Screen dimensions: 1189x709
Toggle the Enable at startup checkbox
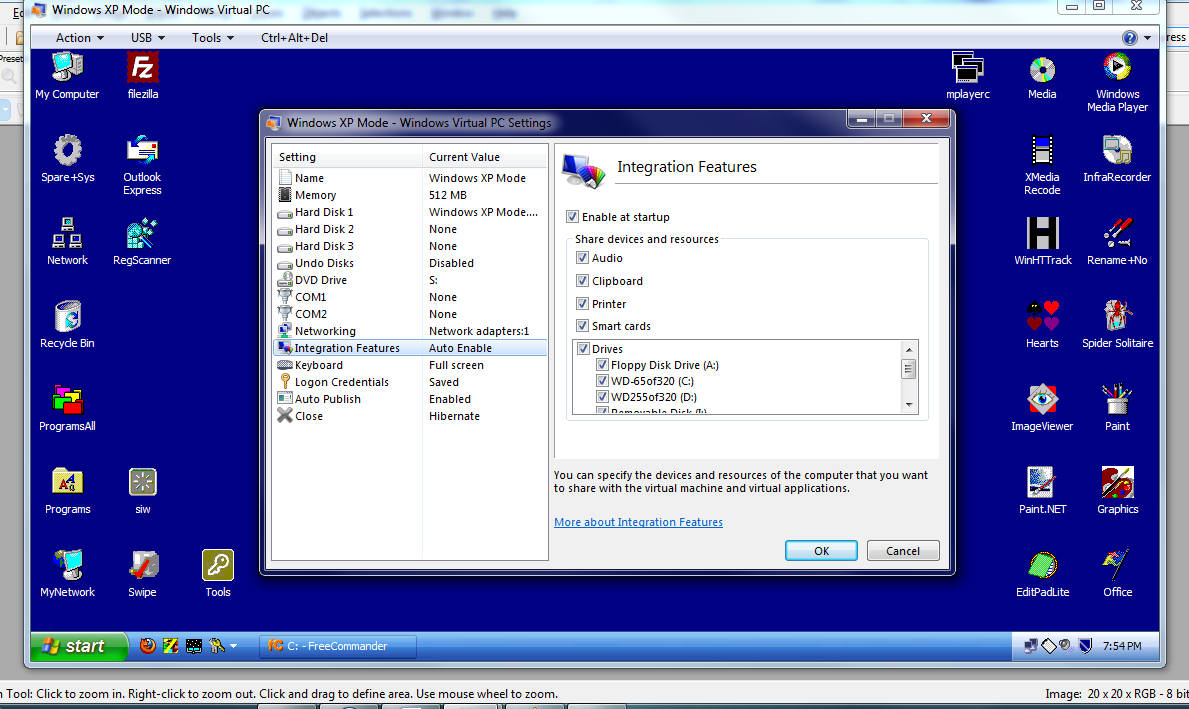[x=573, y=217]
